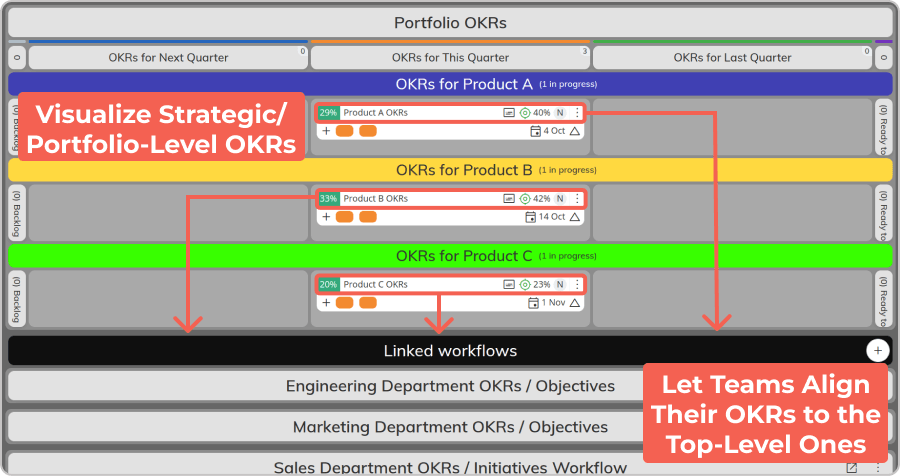Open the three-dot menu on Product A OKRs card

[577, 113]
